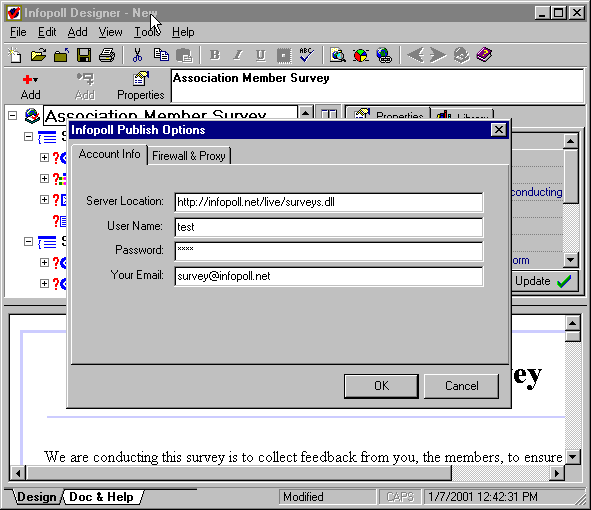Close the Infopoll Publish Options dialog
Image resolution: width=591 pixels, height=510 pixels.
coord(499,130)
